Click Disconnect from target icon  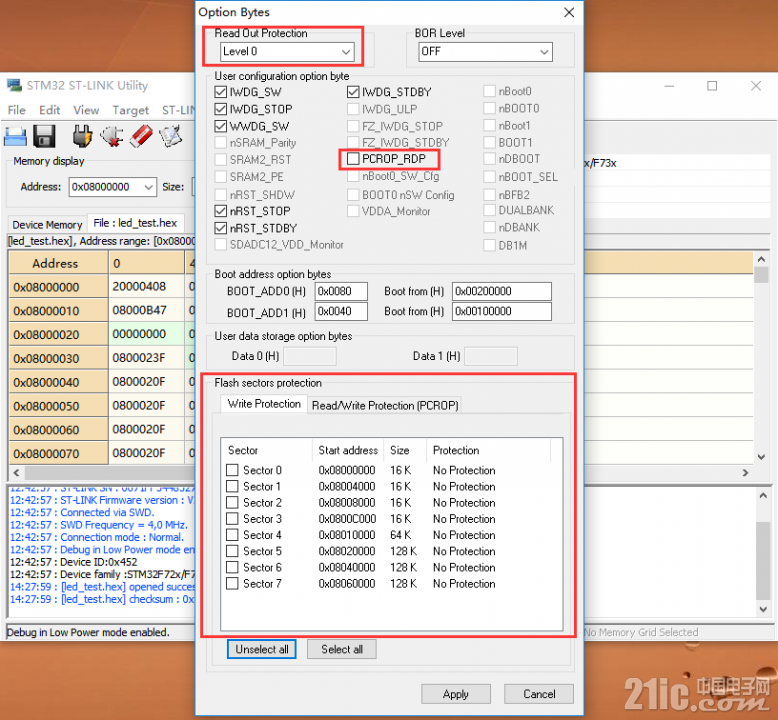(112, 136)
